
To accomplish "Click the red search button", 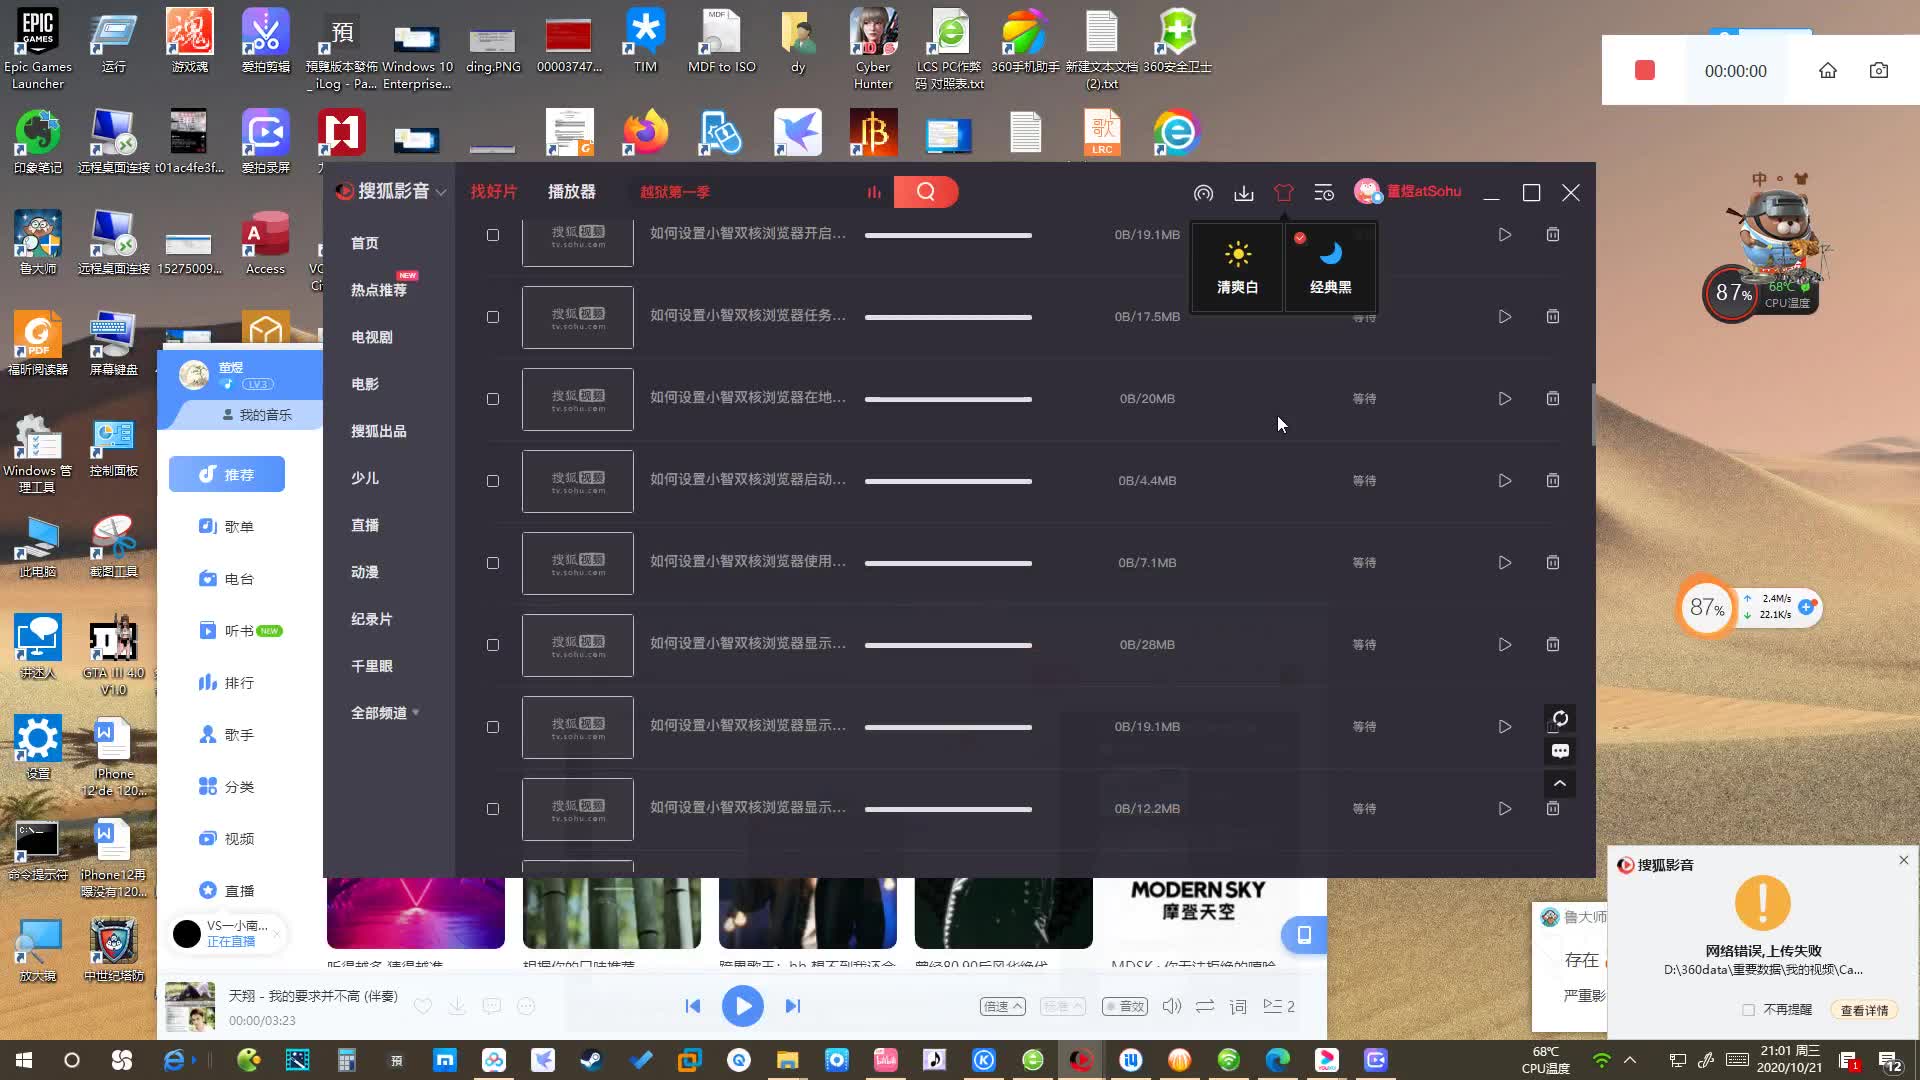I will [x=926, y=192].
